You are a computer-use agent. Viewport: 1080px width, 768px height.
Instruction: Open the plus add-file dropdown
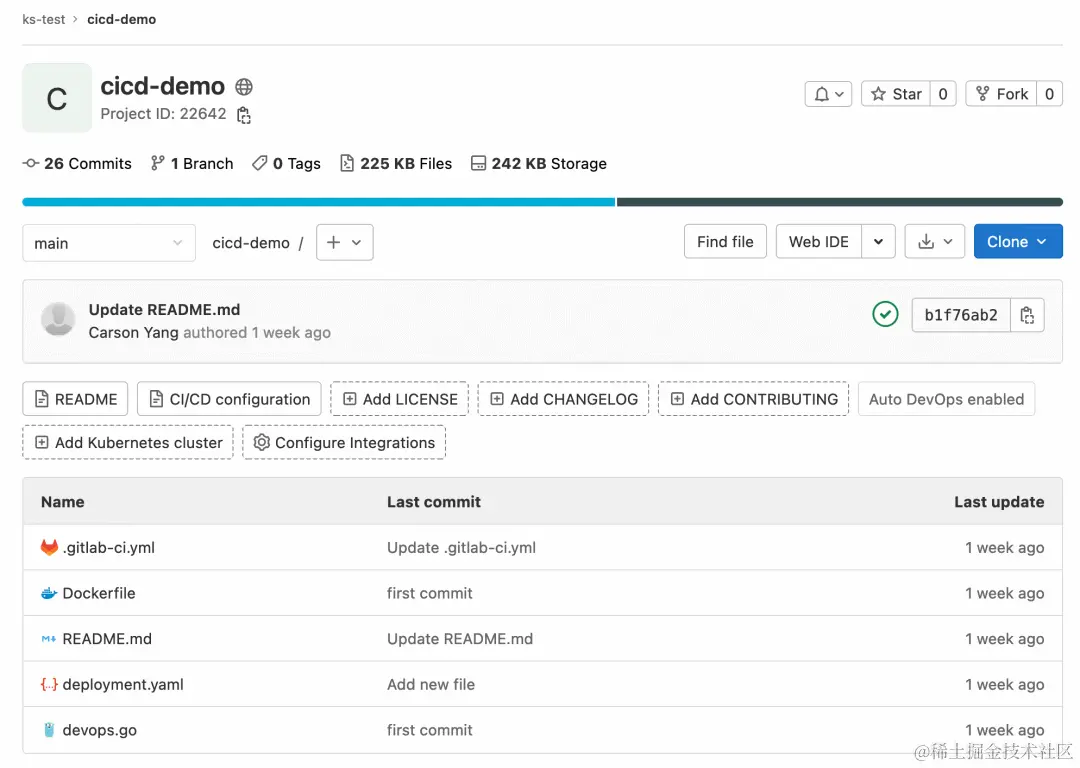click(x=344, y=242)
